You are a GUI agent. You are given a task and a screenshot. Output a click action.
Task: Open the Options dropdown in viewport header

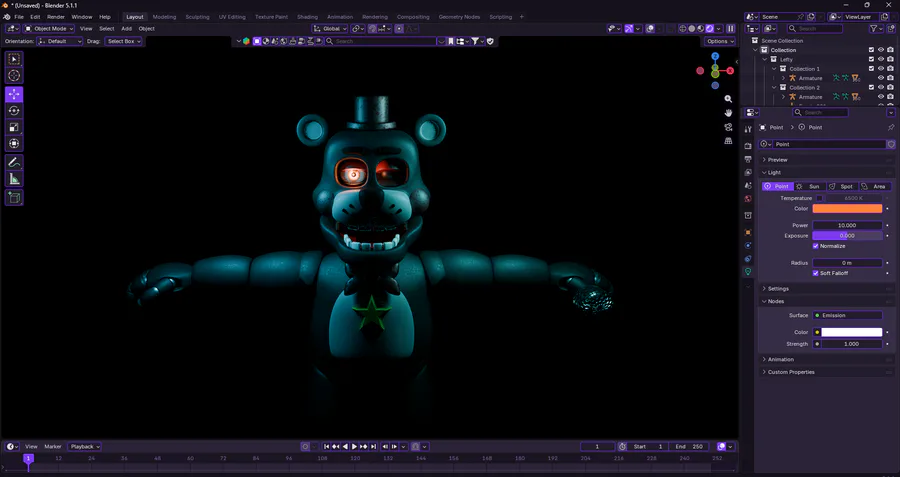[720, 41]
